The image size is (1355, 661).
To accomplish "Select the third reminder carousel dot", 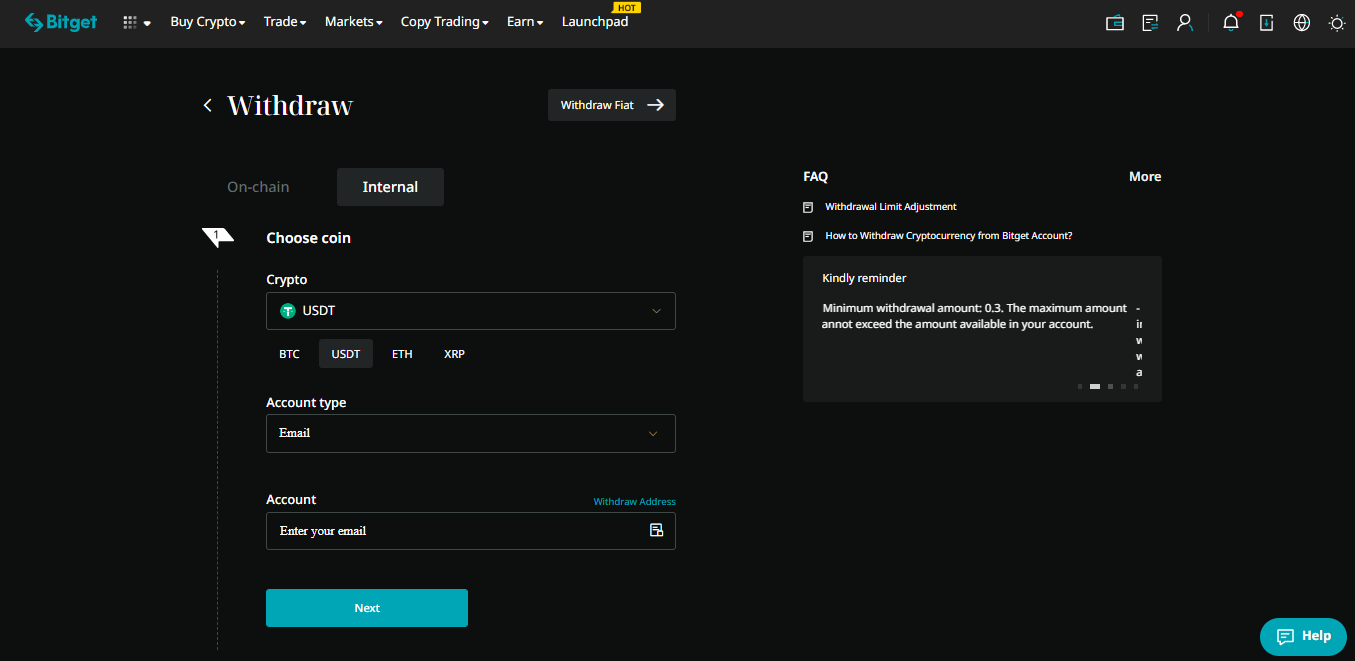I will [1110, 386].
